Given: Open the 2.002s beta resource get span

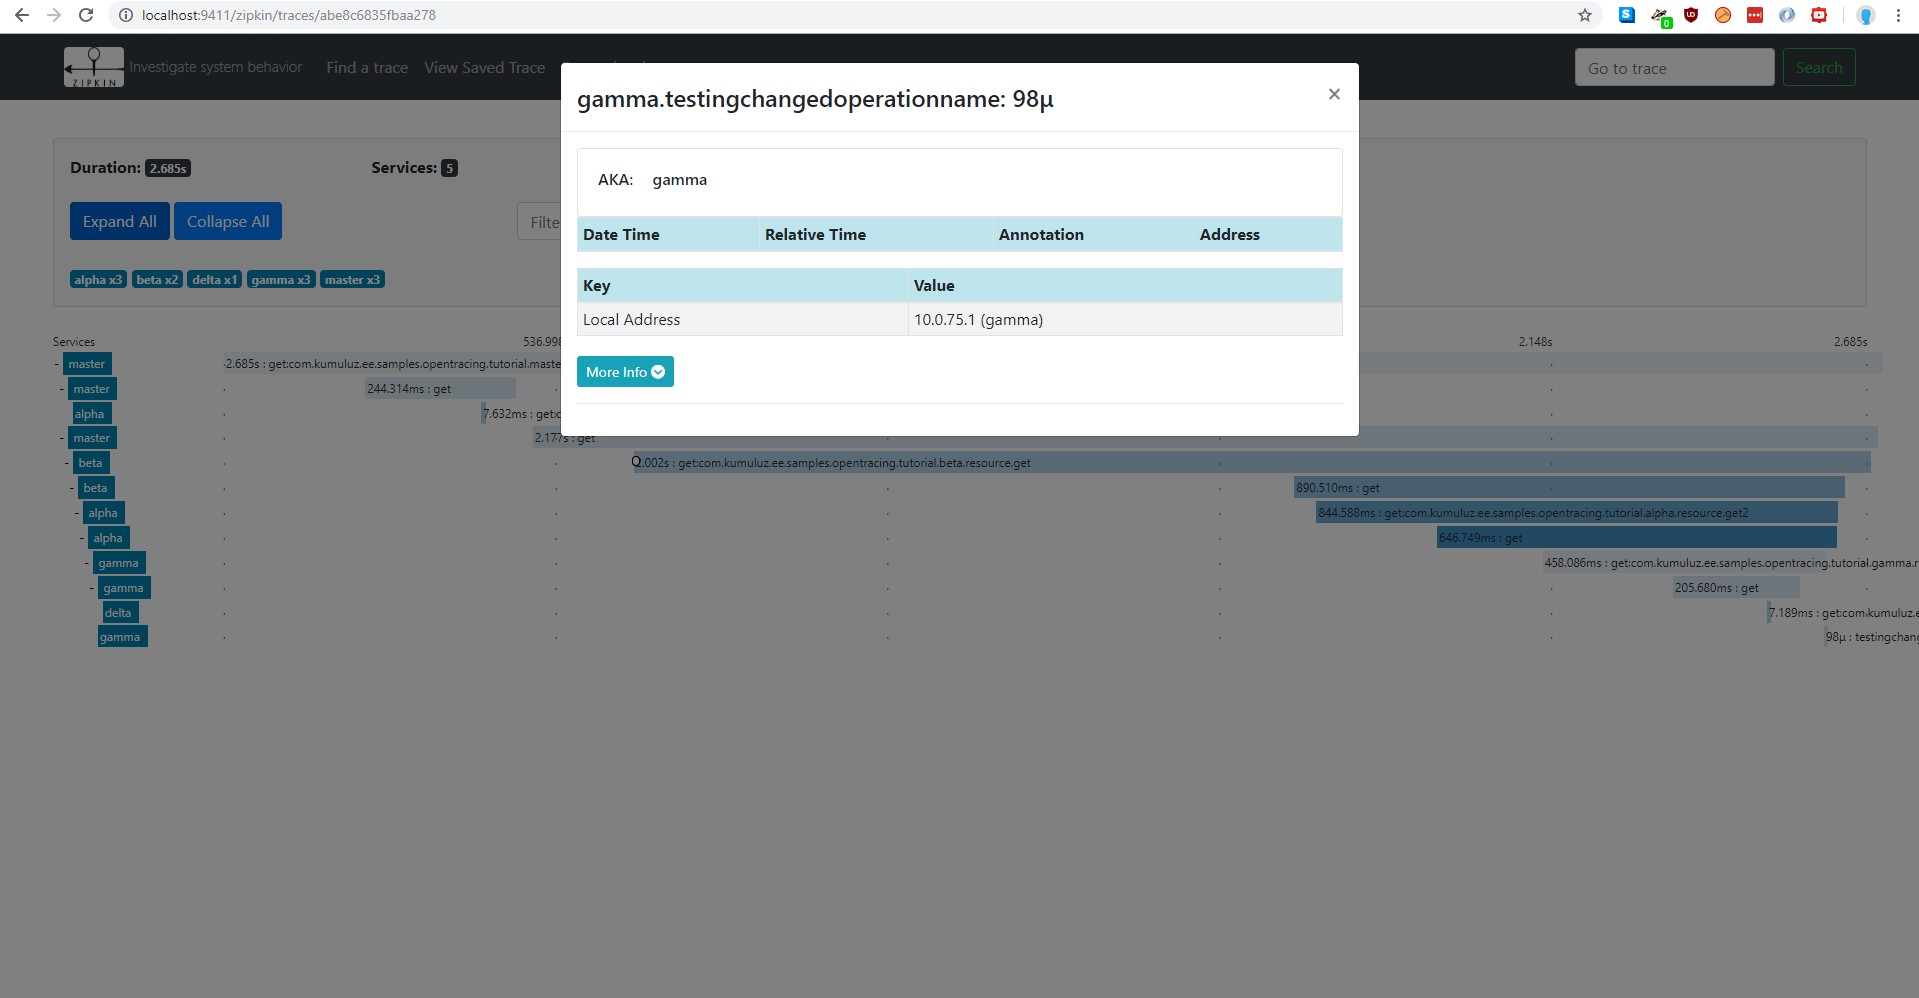Looking at the screenshot, I should pyautogui.click(x=1251, y=463).
